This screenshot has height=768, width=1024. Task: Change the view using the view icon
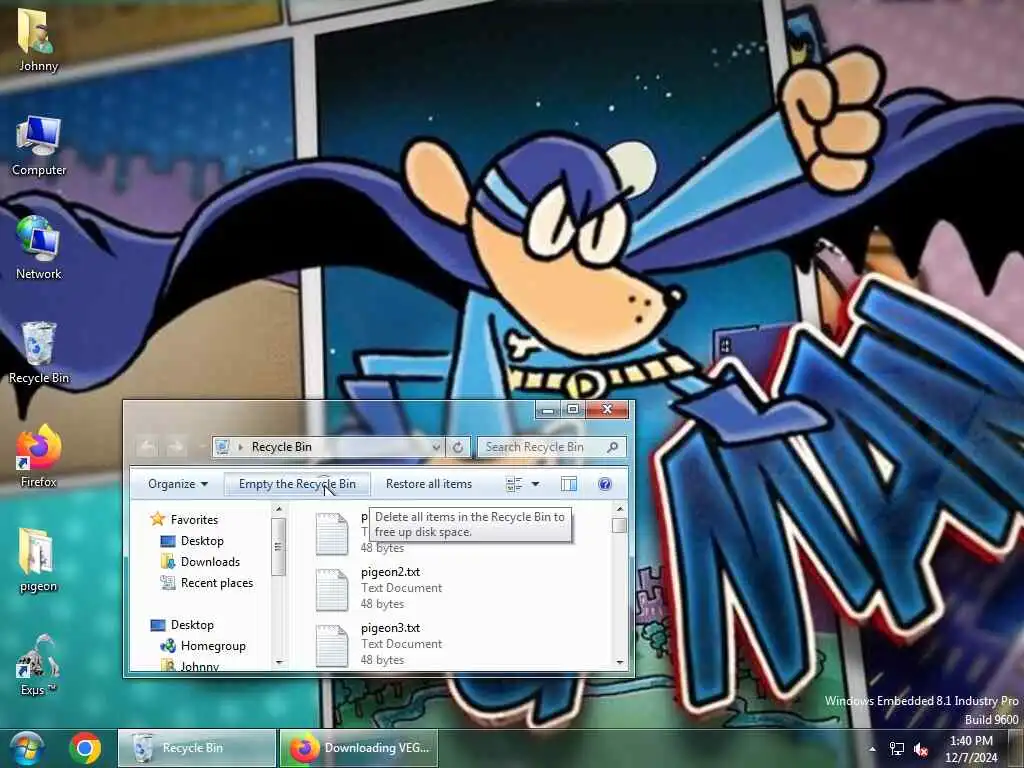[514, 484]
